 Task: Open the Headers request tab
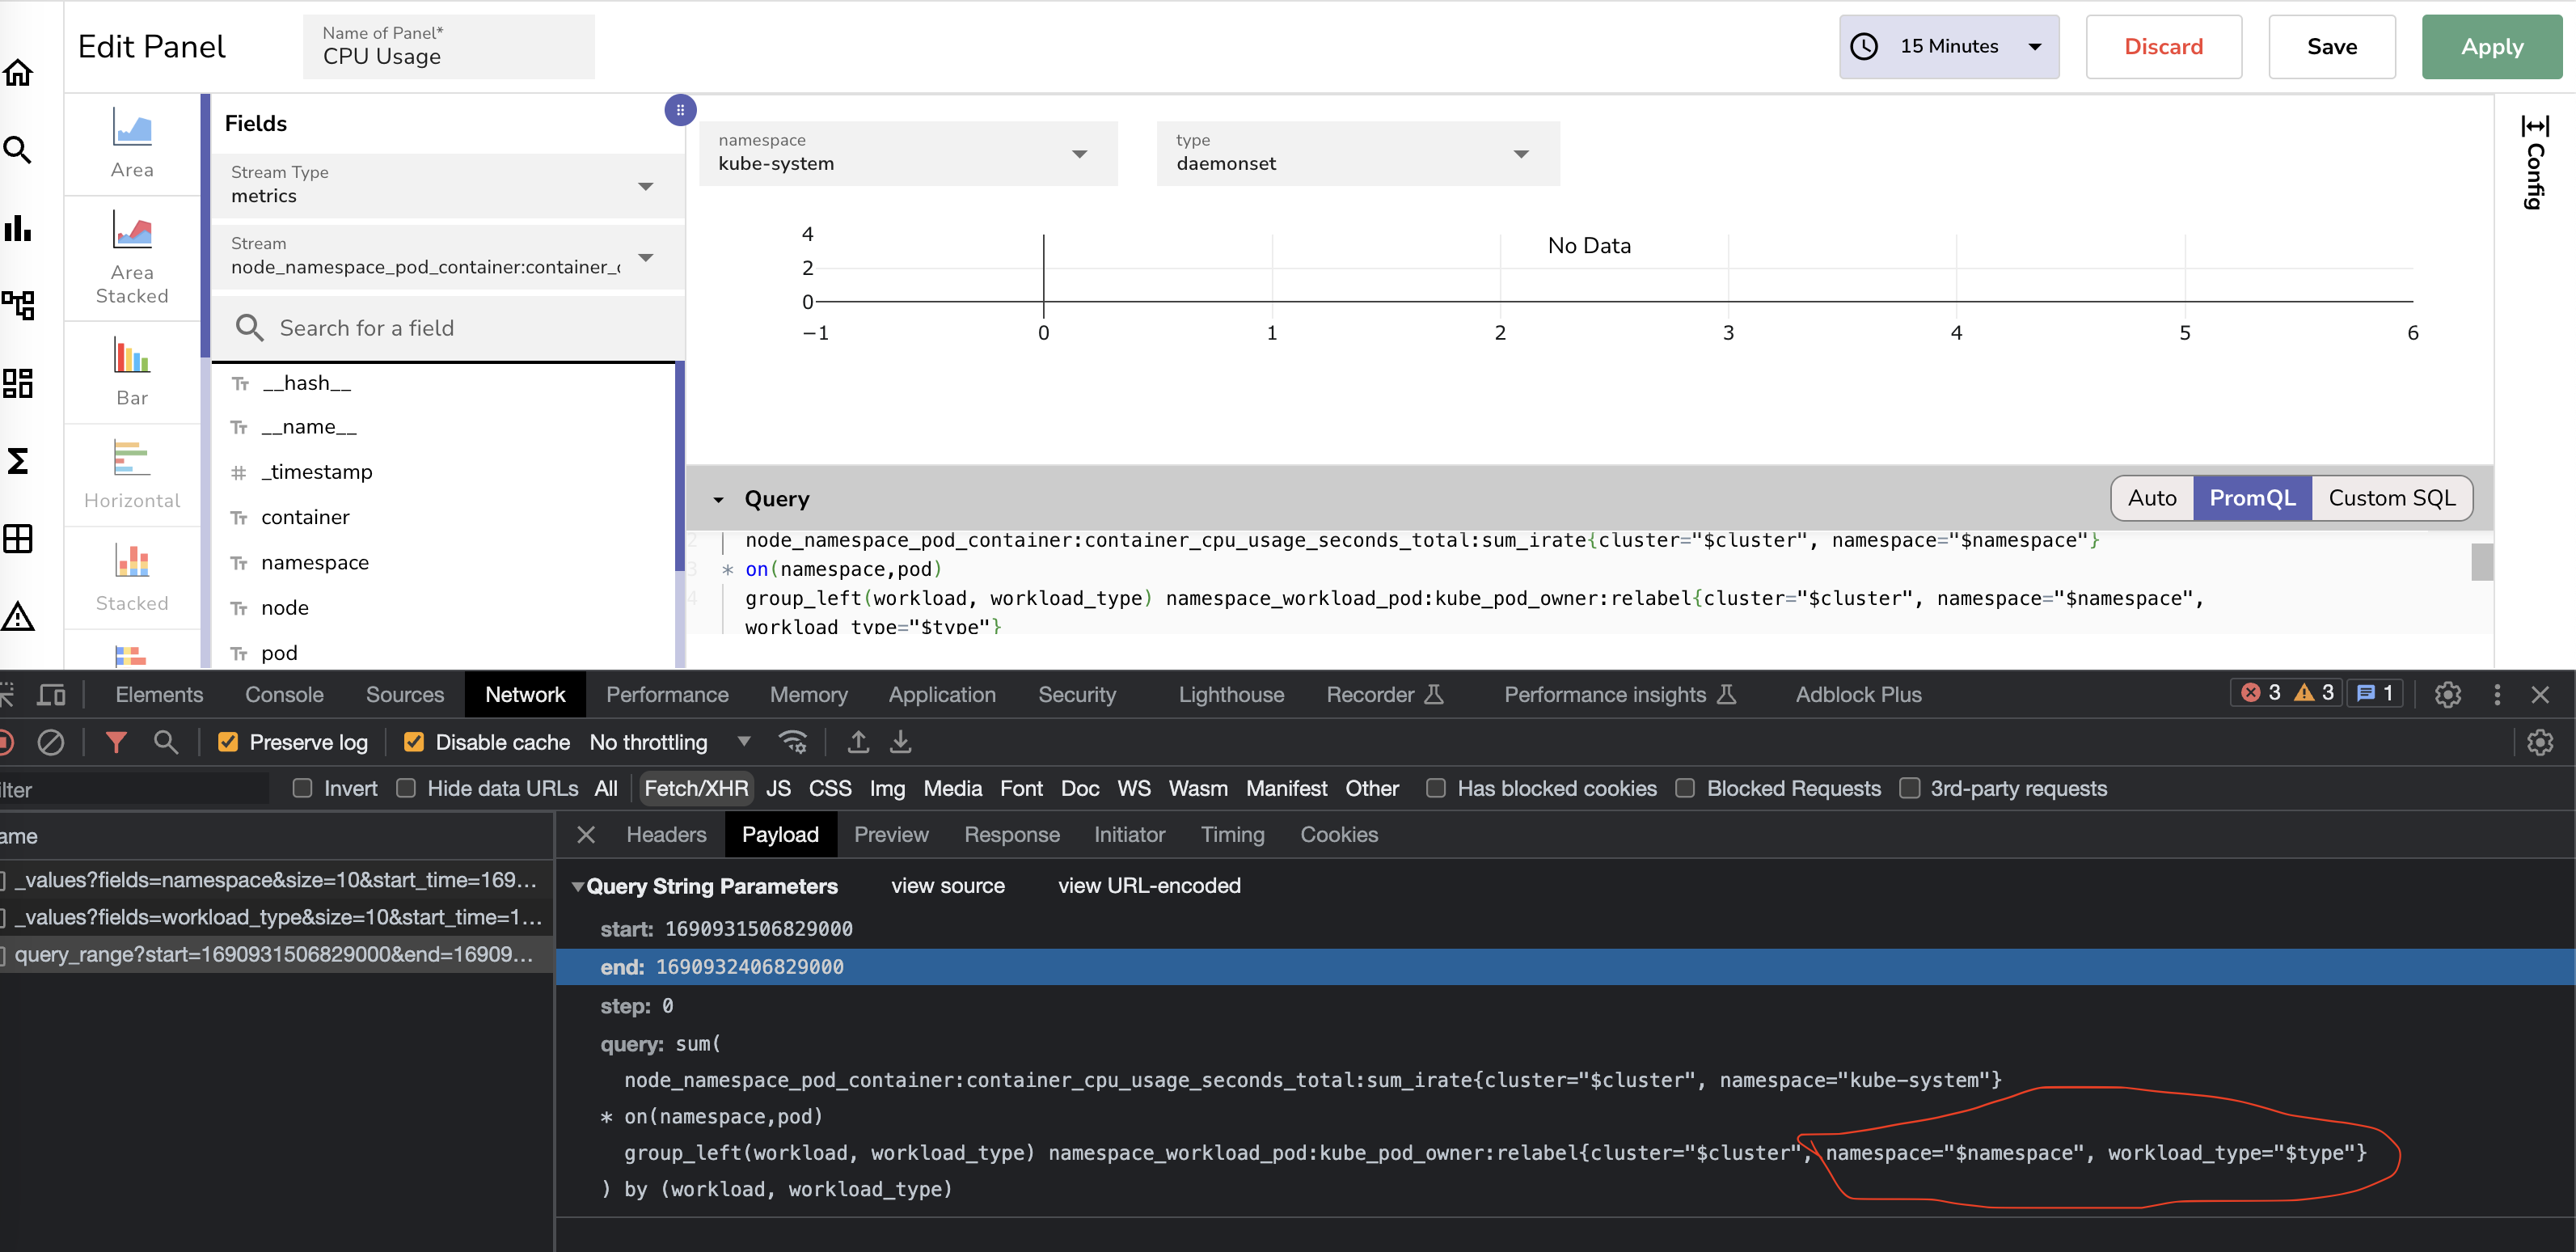[x=666, y=834]
